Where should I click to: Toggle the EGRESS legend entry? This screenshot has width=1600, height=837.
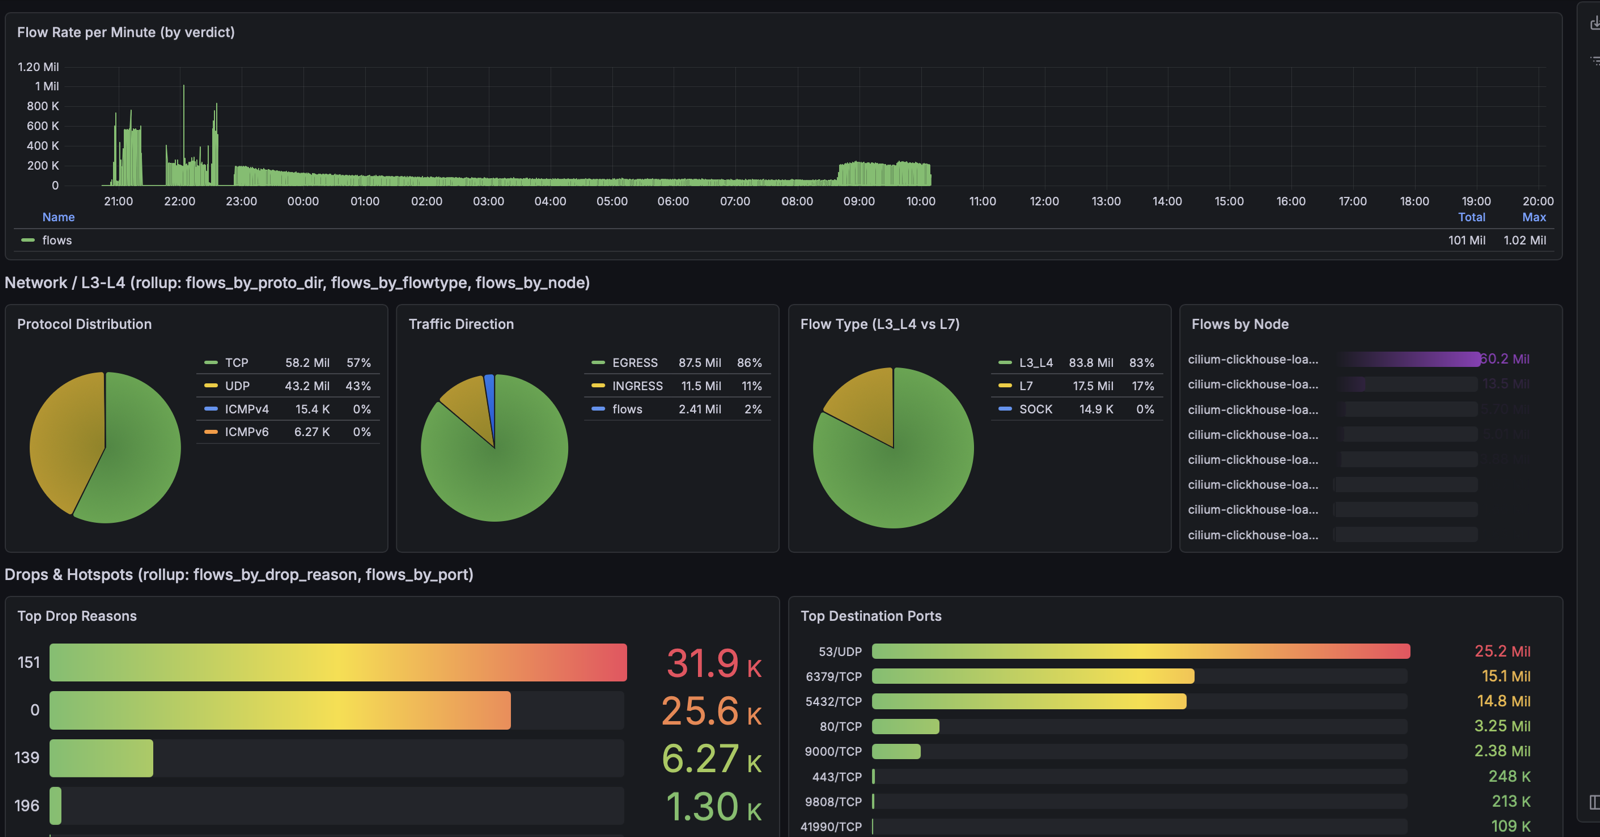635,363
